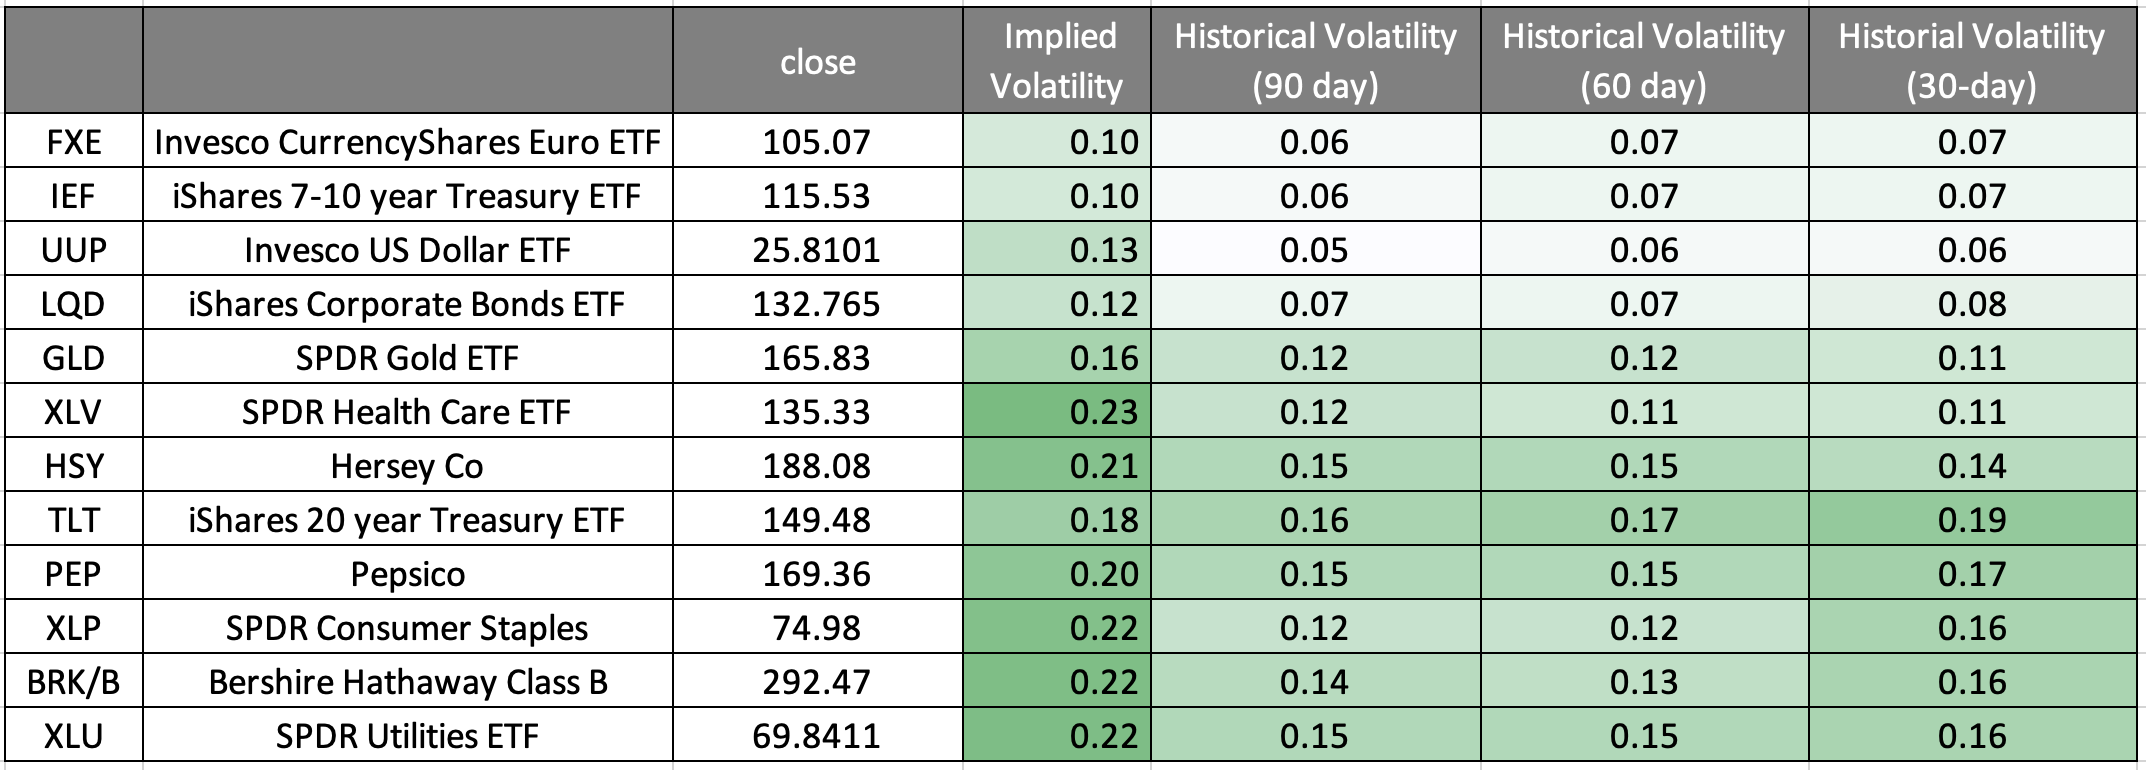
Task: Select iShares Corporate Bonds ETF cell
Action: (x=407, y=304)
